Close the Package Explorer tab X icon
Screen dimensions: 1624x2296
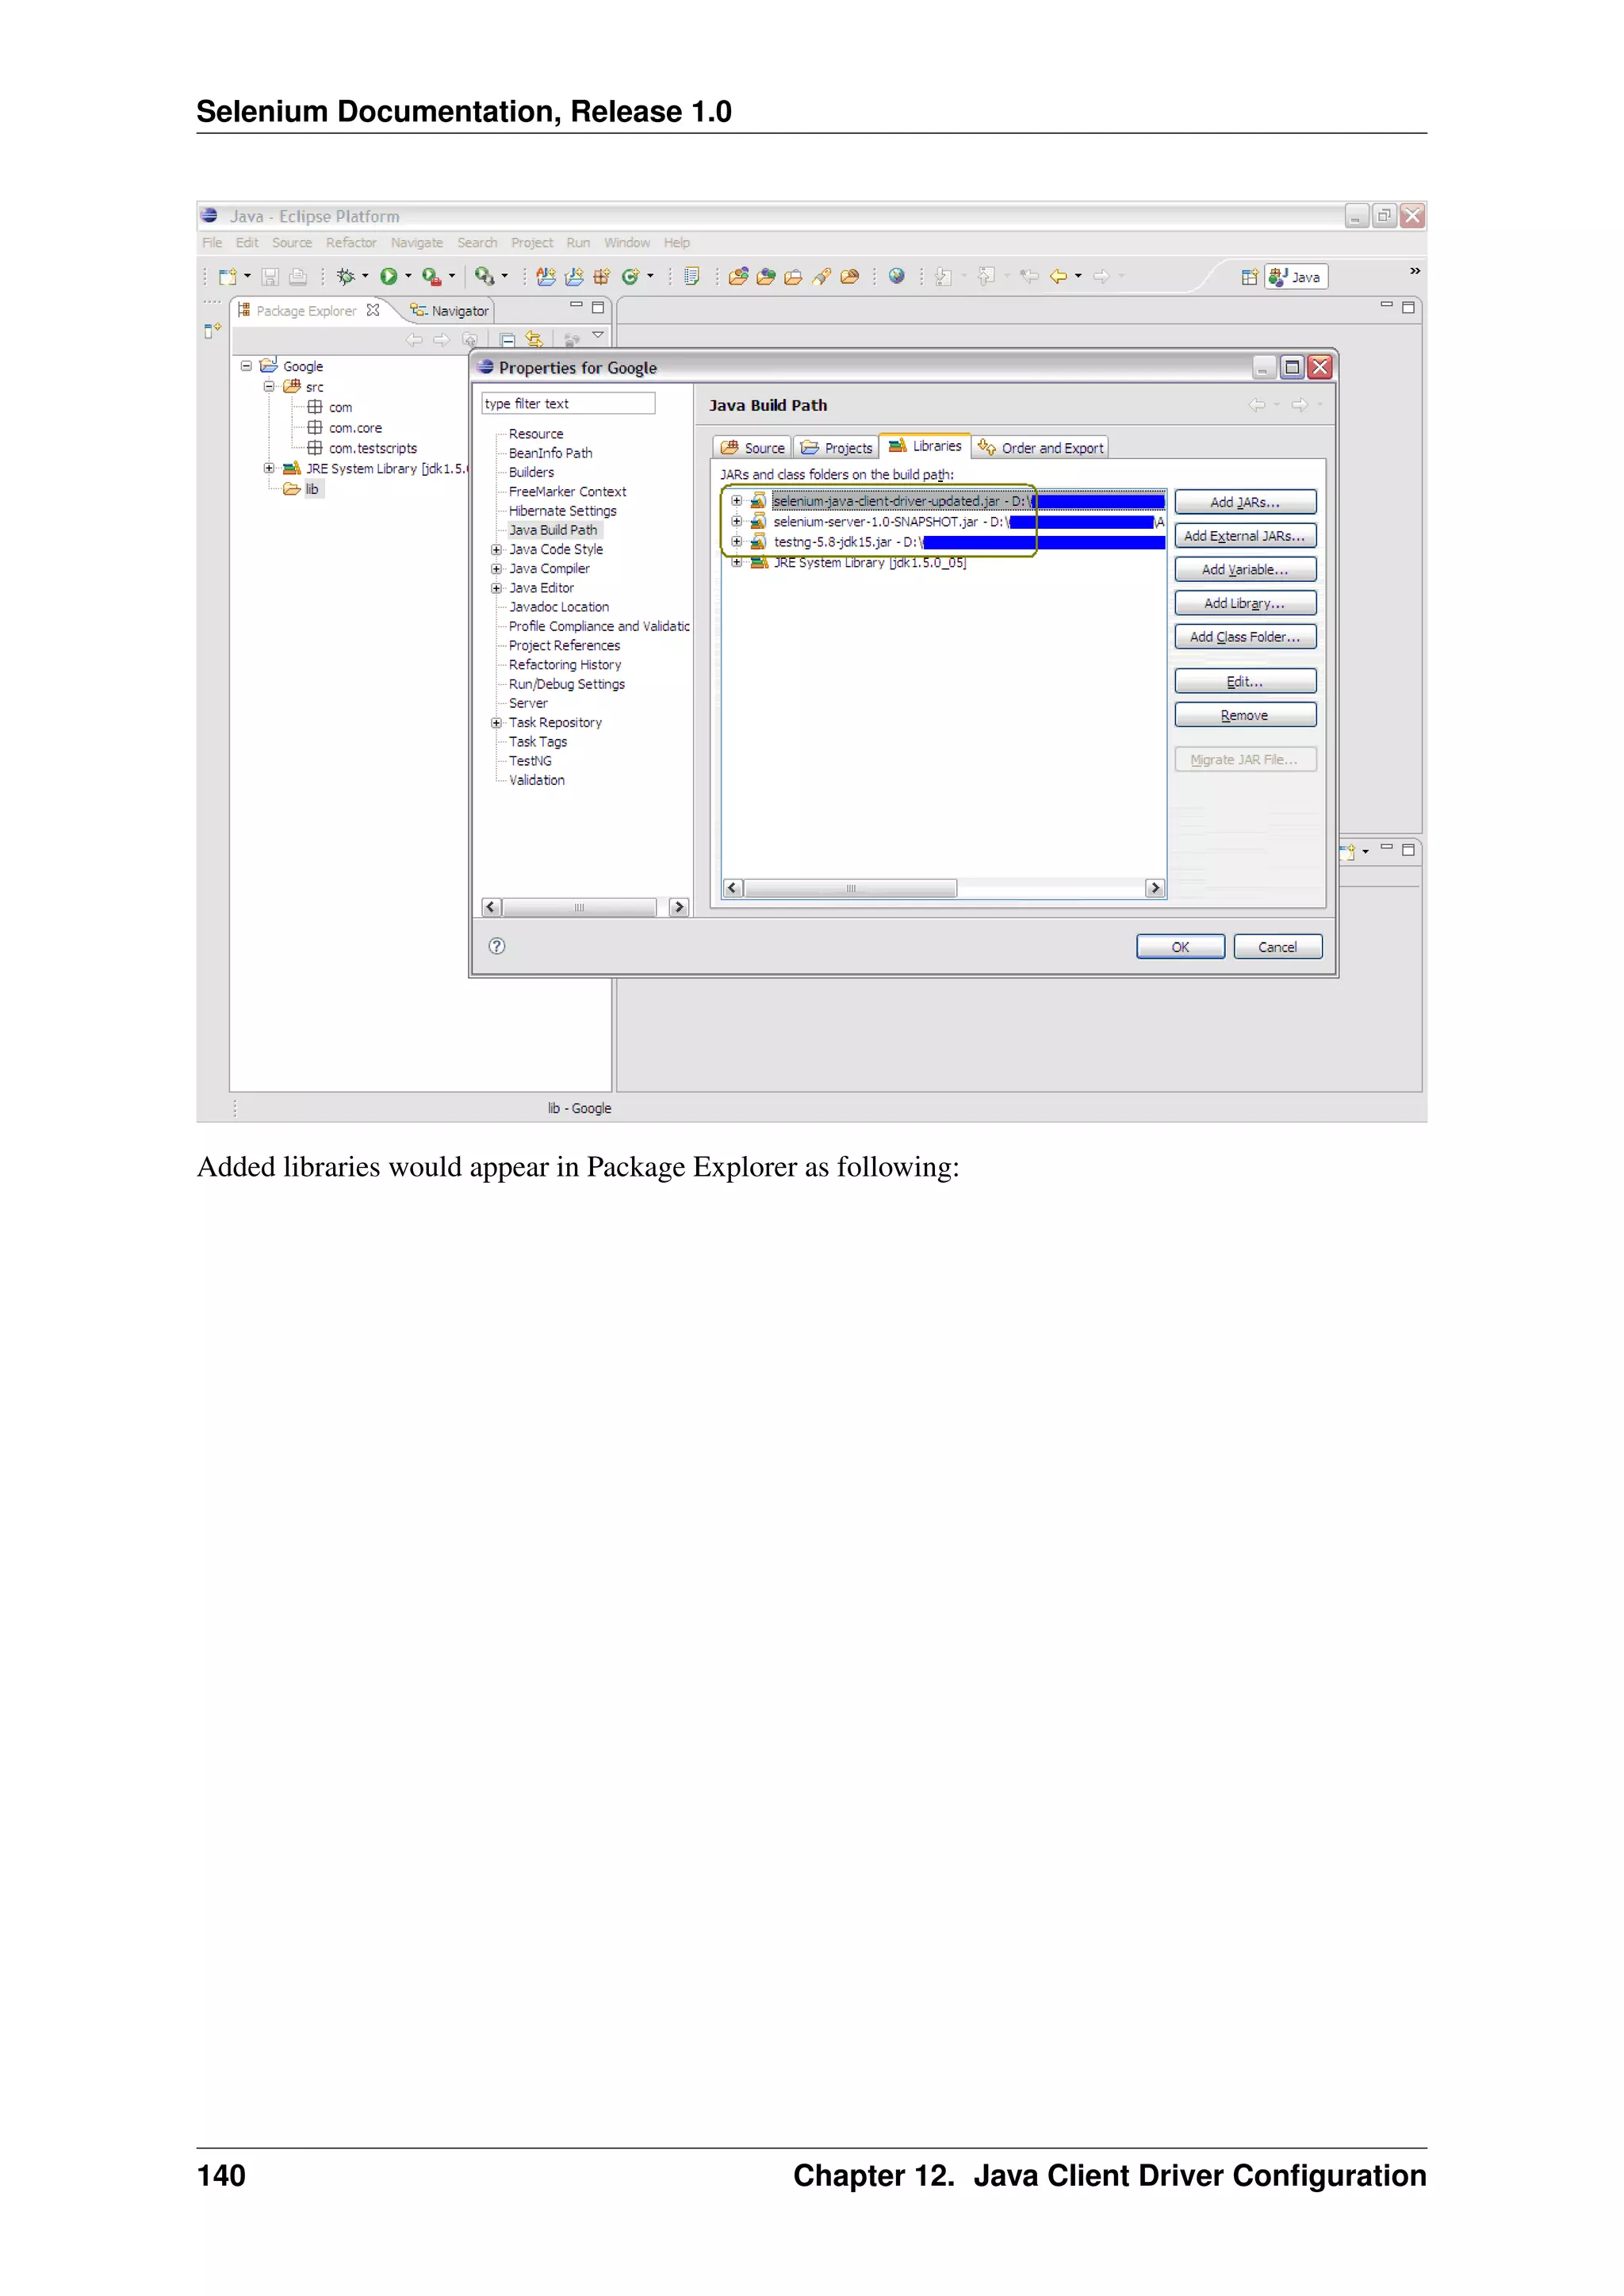click(373, 310)
